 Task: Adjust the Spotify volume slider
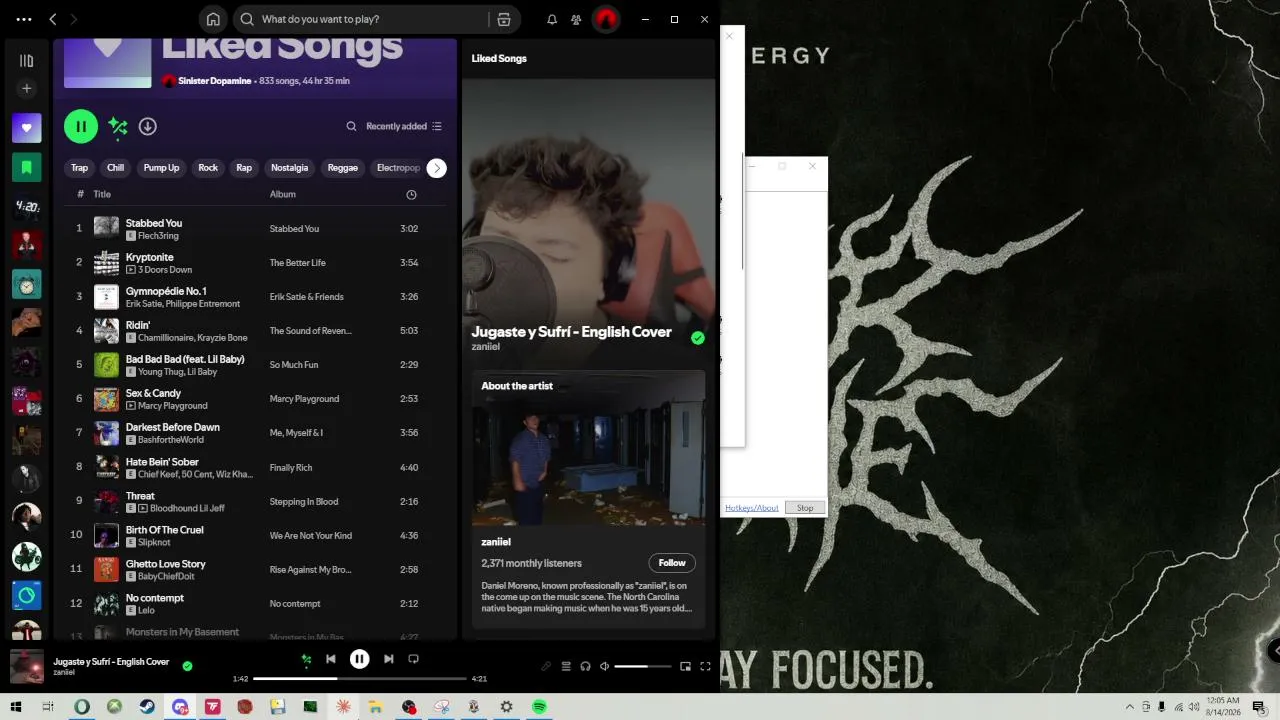click(642, 666)
